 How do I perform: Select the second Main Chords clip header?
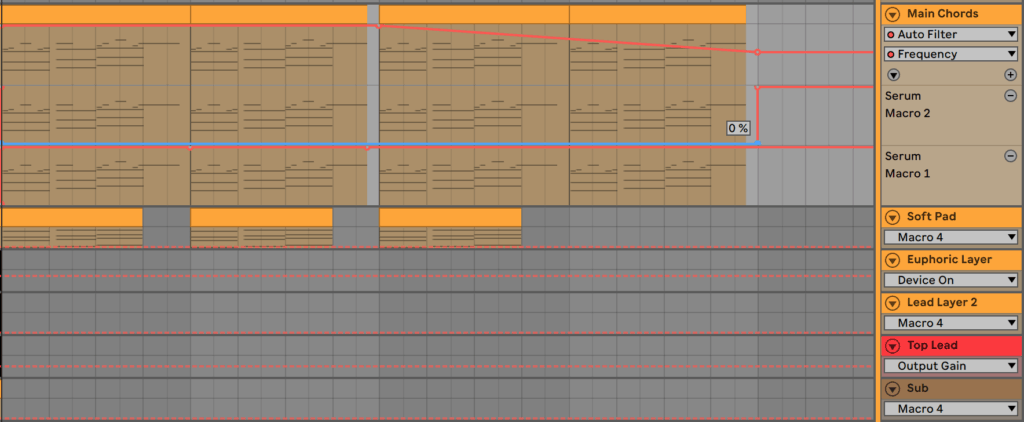click(x=279, y=14)
